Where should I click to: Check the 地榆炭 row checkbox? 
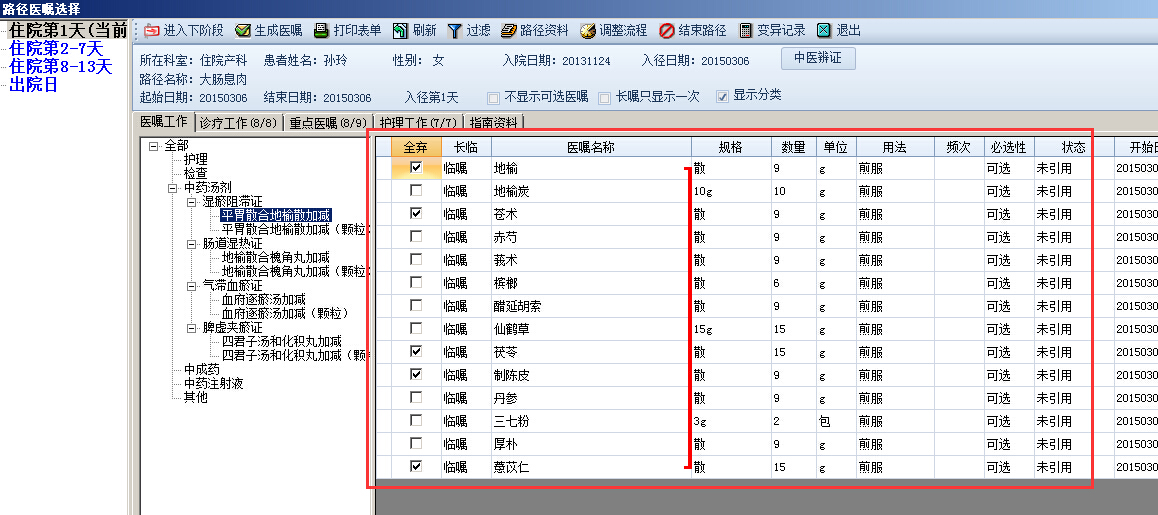click(x=417, y=191)
